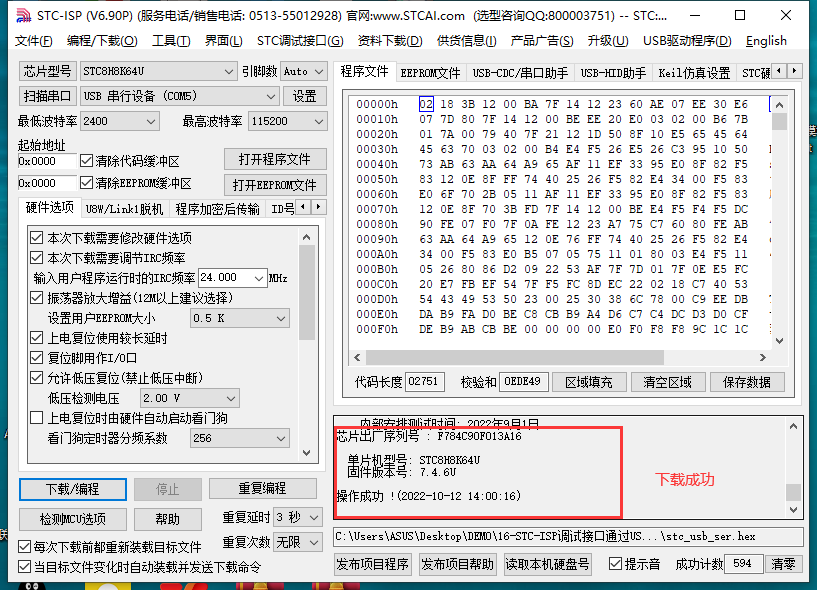
Task: Toggle 清除EEPROM缓冲区 checkbox
Action: [x=86, y=183]
